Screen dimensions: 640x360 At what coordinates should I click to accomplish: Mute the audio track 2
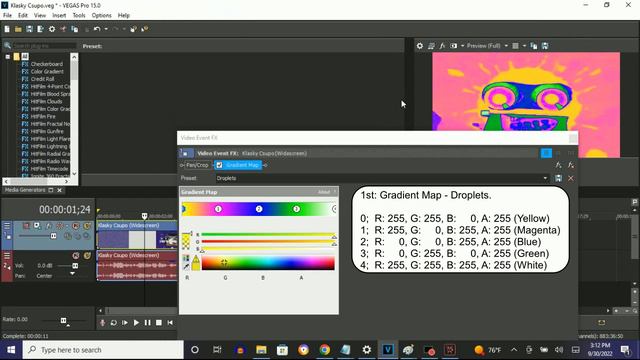(x=76, y=256)
